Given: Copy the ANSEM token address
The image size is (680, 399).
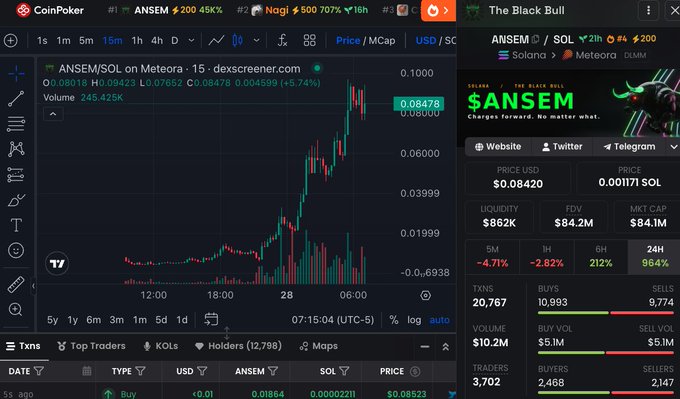Looking at the screenshot, I should pos(535,39).
